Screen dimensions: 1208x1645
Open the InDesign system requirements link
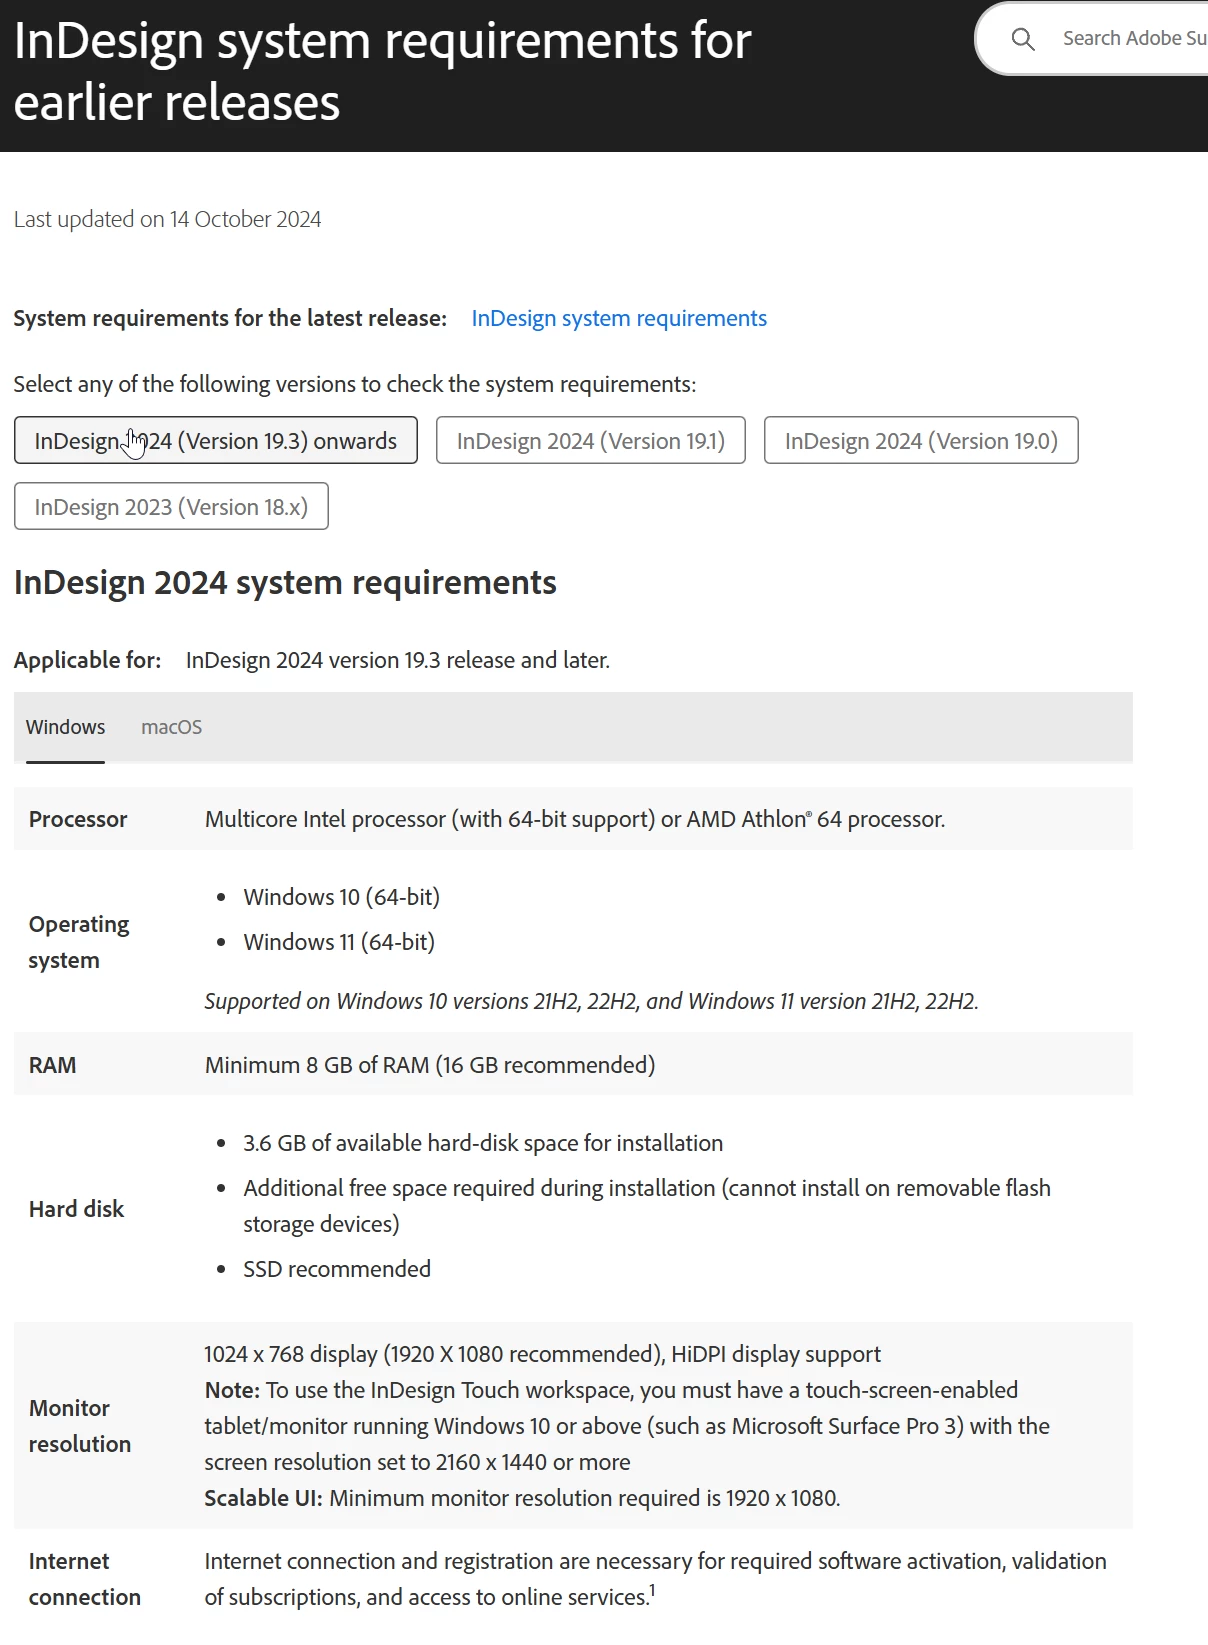[619, 318]
